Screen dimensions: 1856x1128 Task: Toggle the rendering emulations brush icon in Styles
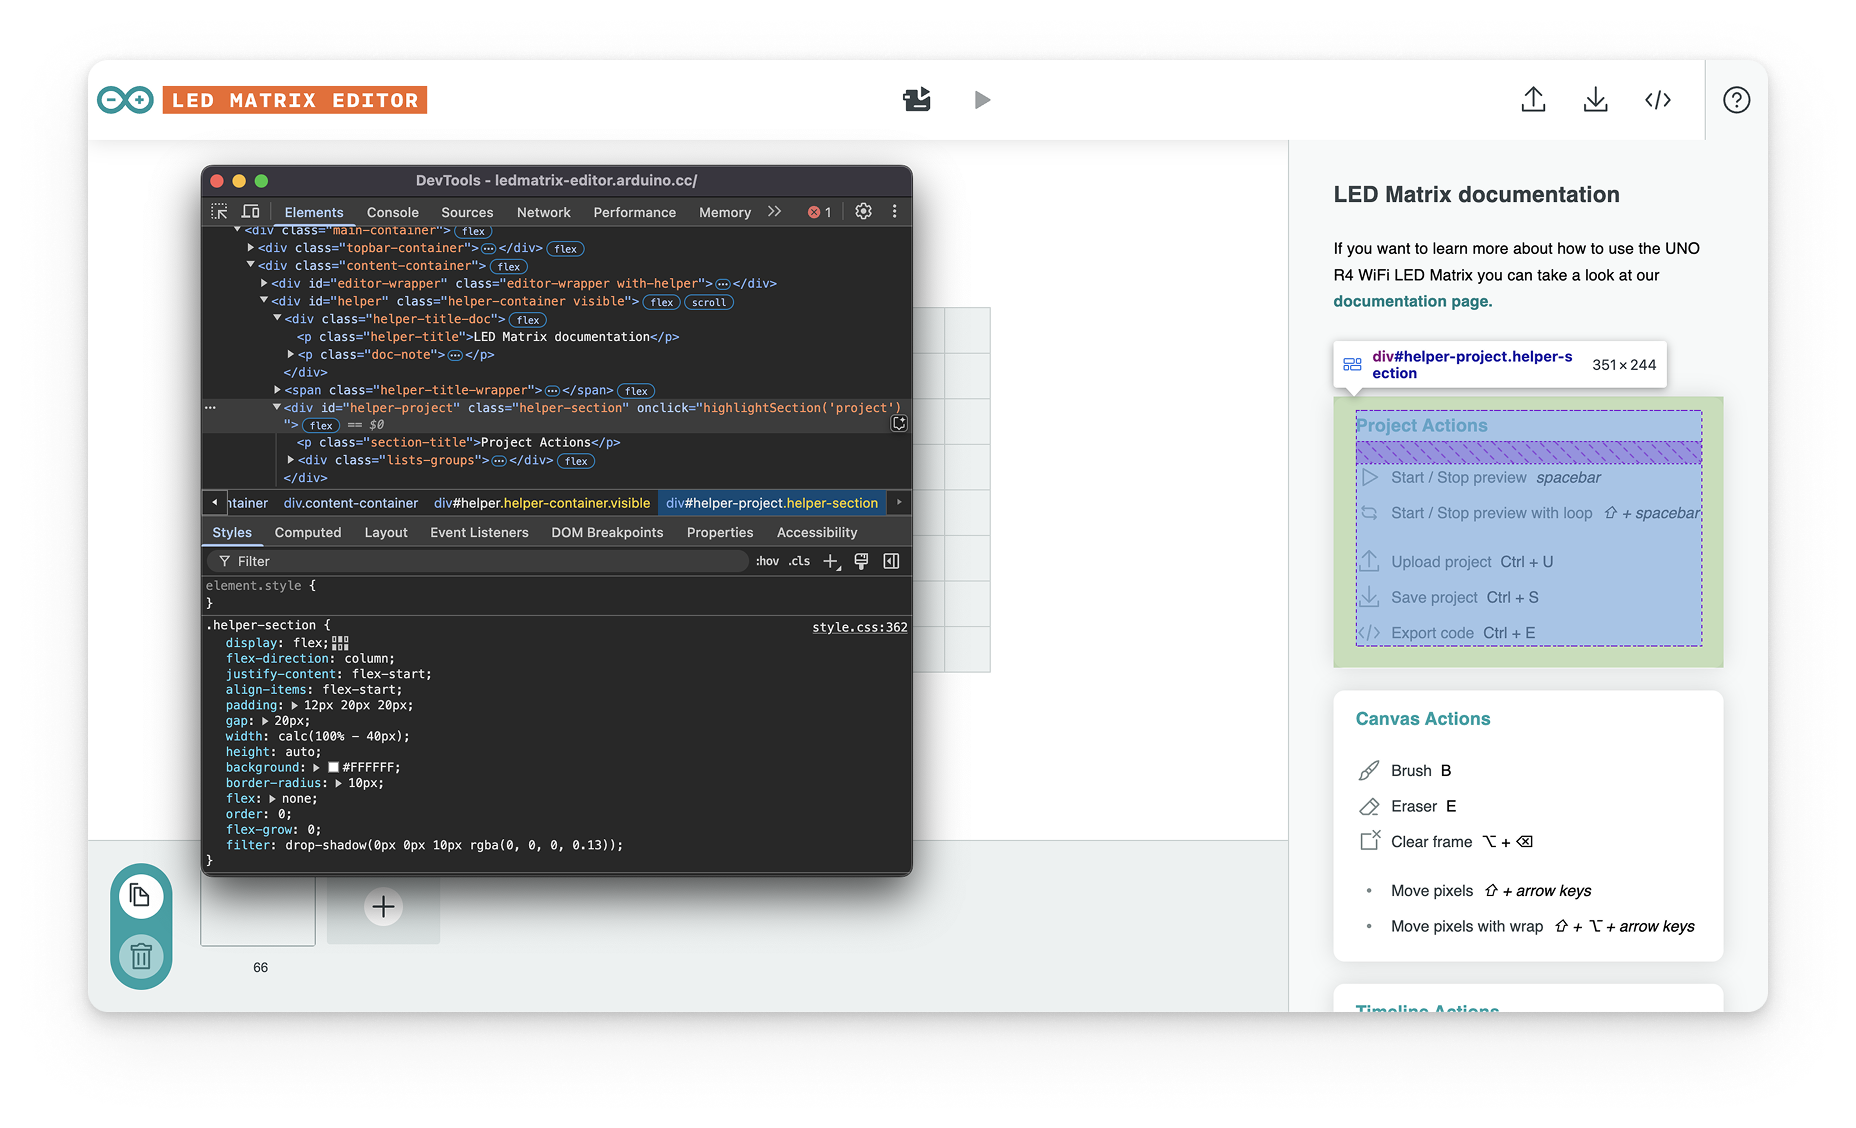coord(861,562)
